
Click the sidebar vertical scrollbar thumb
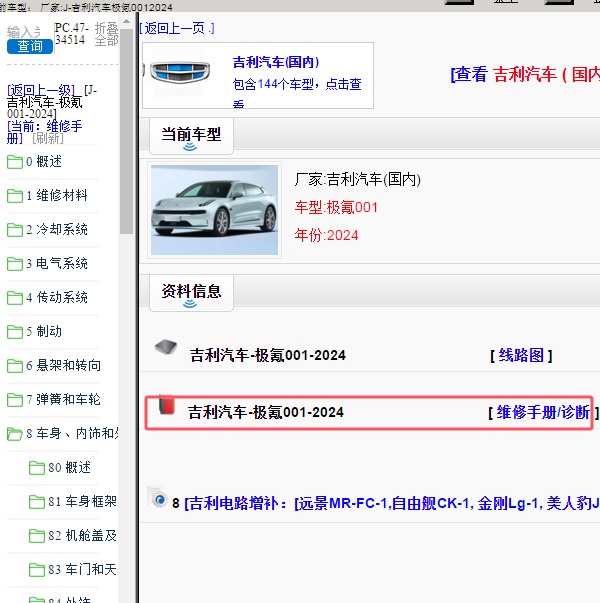(x=126, y=131)
